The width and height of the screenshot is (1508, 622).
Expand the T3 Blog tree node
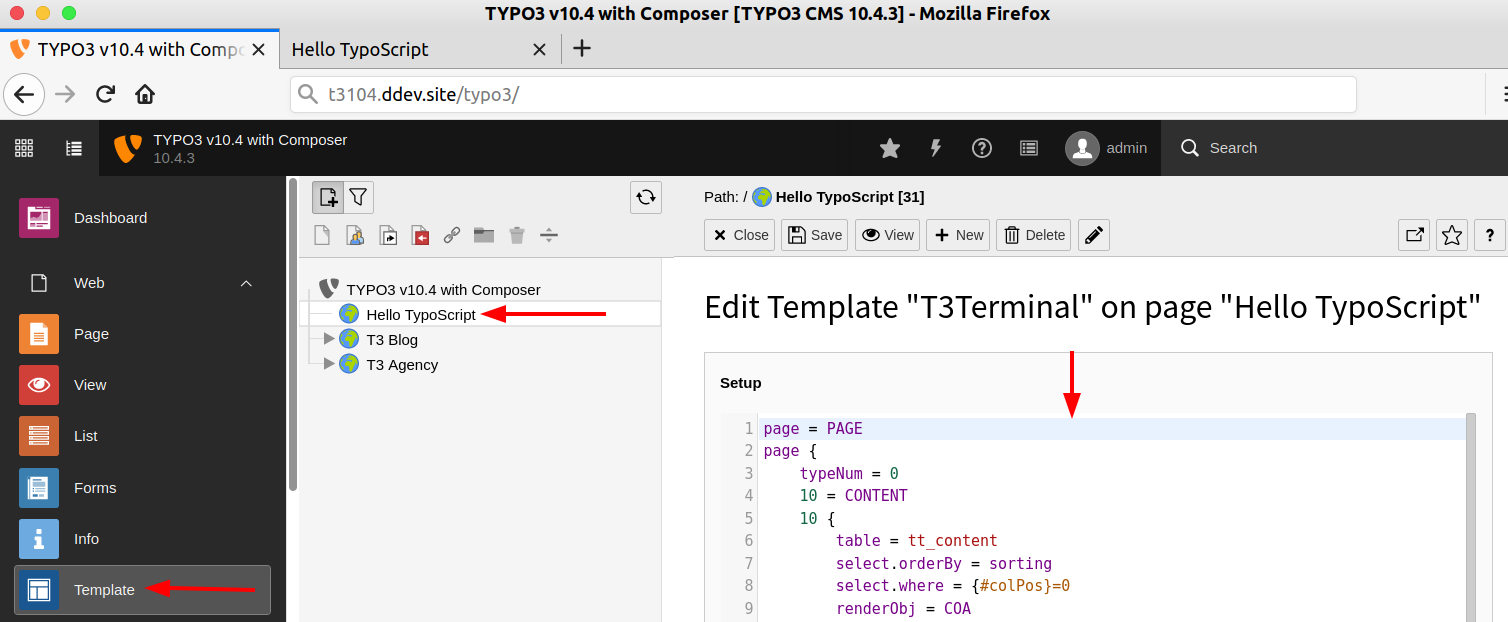click(x=329, y=339)
